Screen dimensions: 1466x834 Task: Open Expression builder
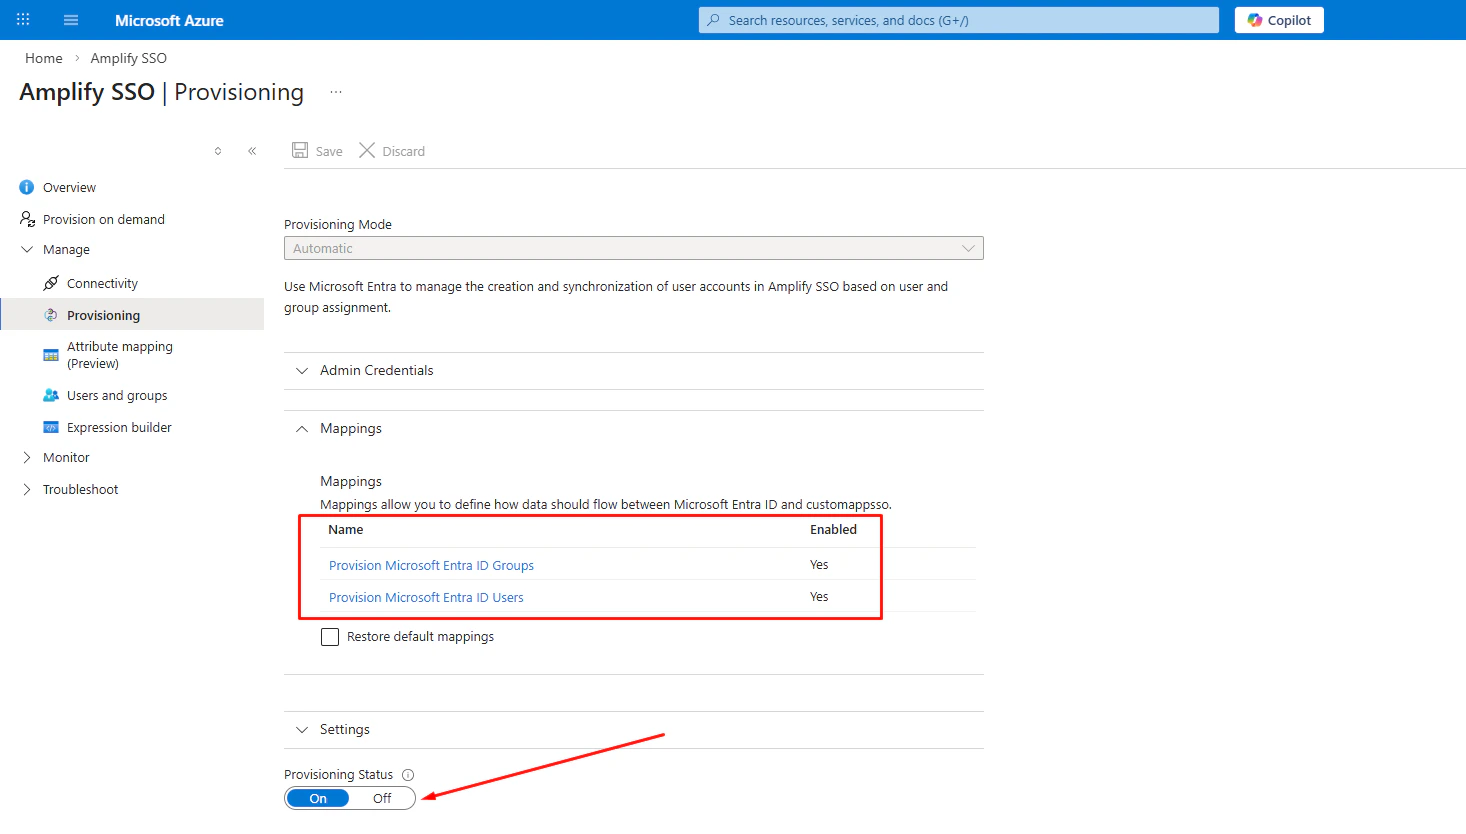pyautogui.click(x=119, y=427)
